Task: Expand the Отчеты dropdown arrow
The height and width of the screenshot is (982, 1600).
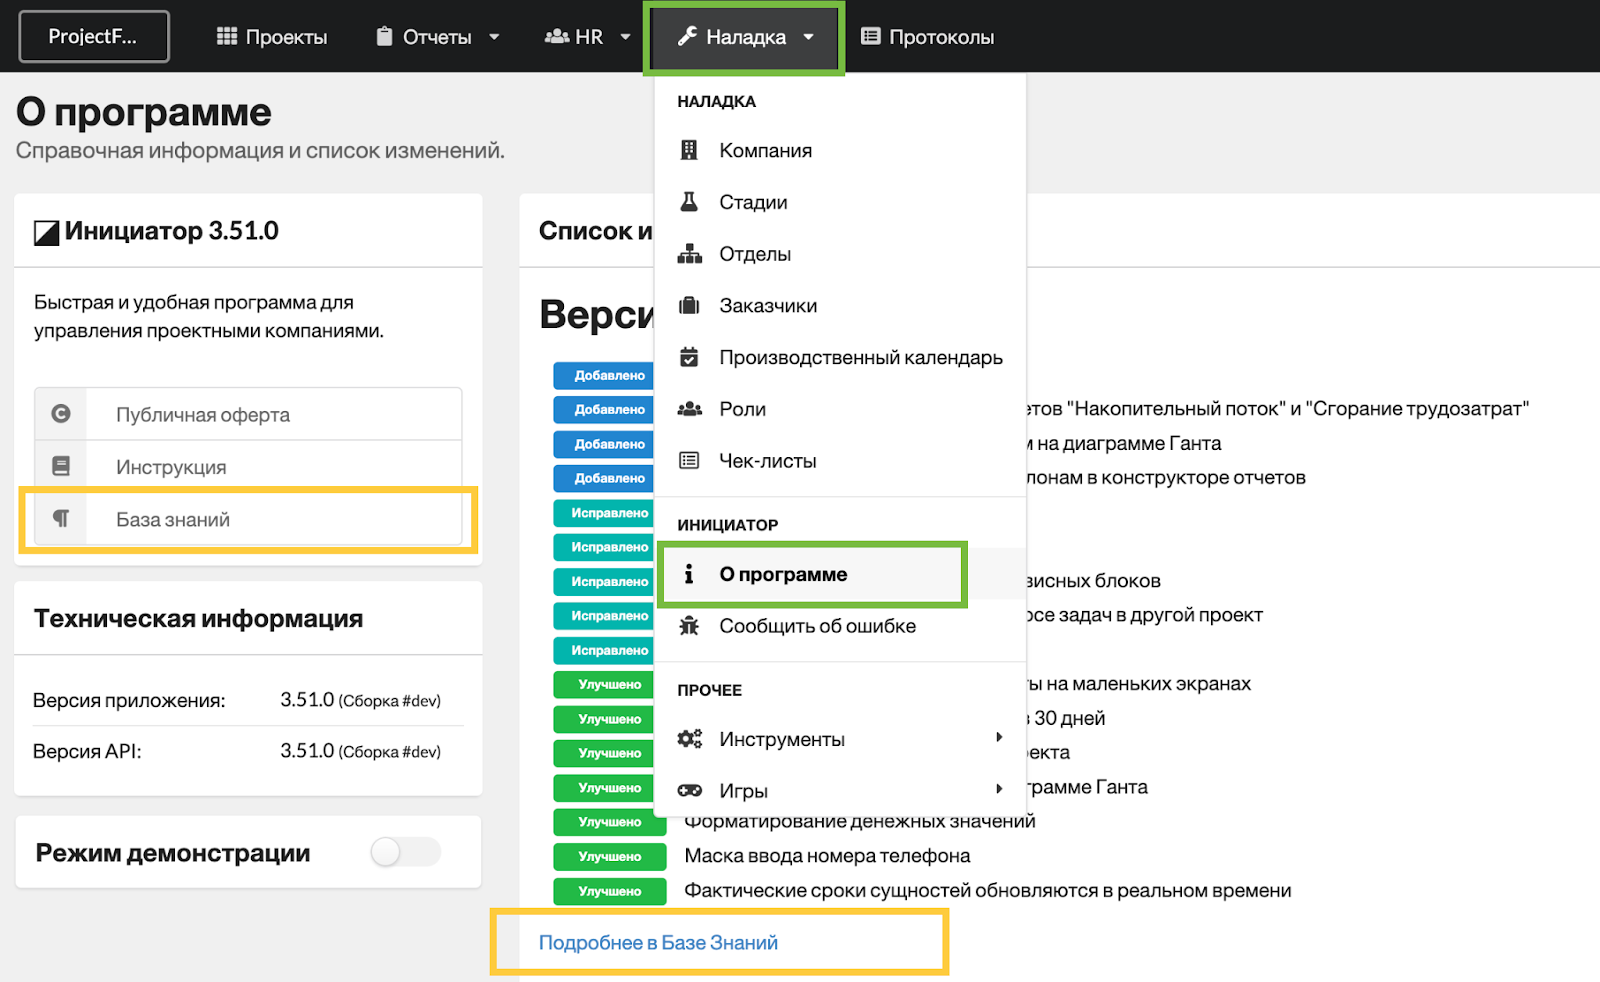Action: (x=494, y=37)
